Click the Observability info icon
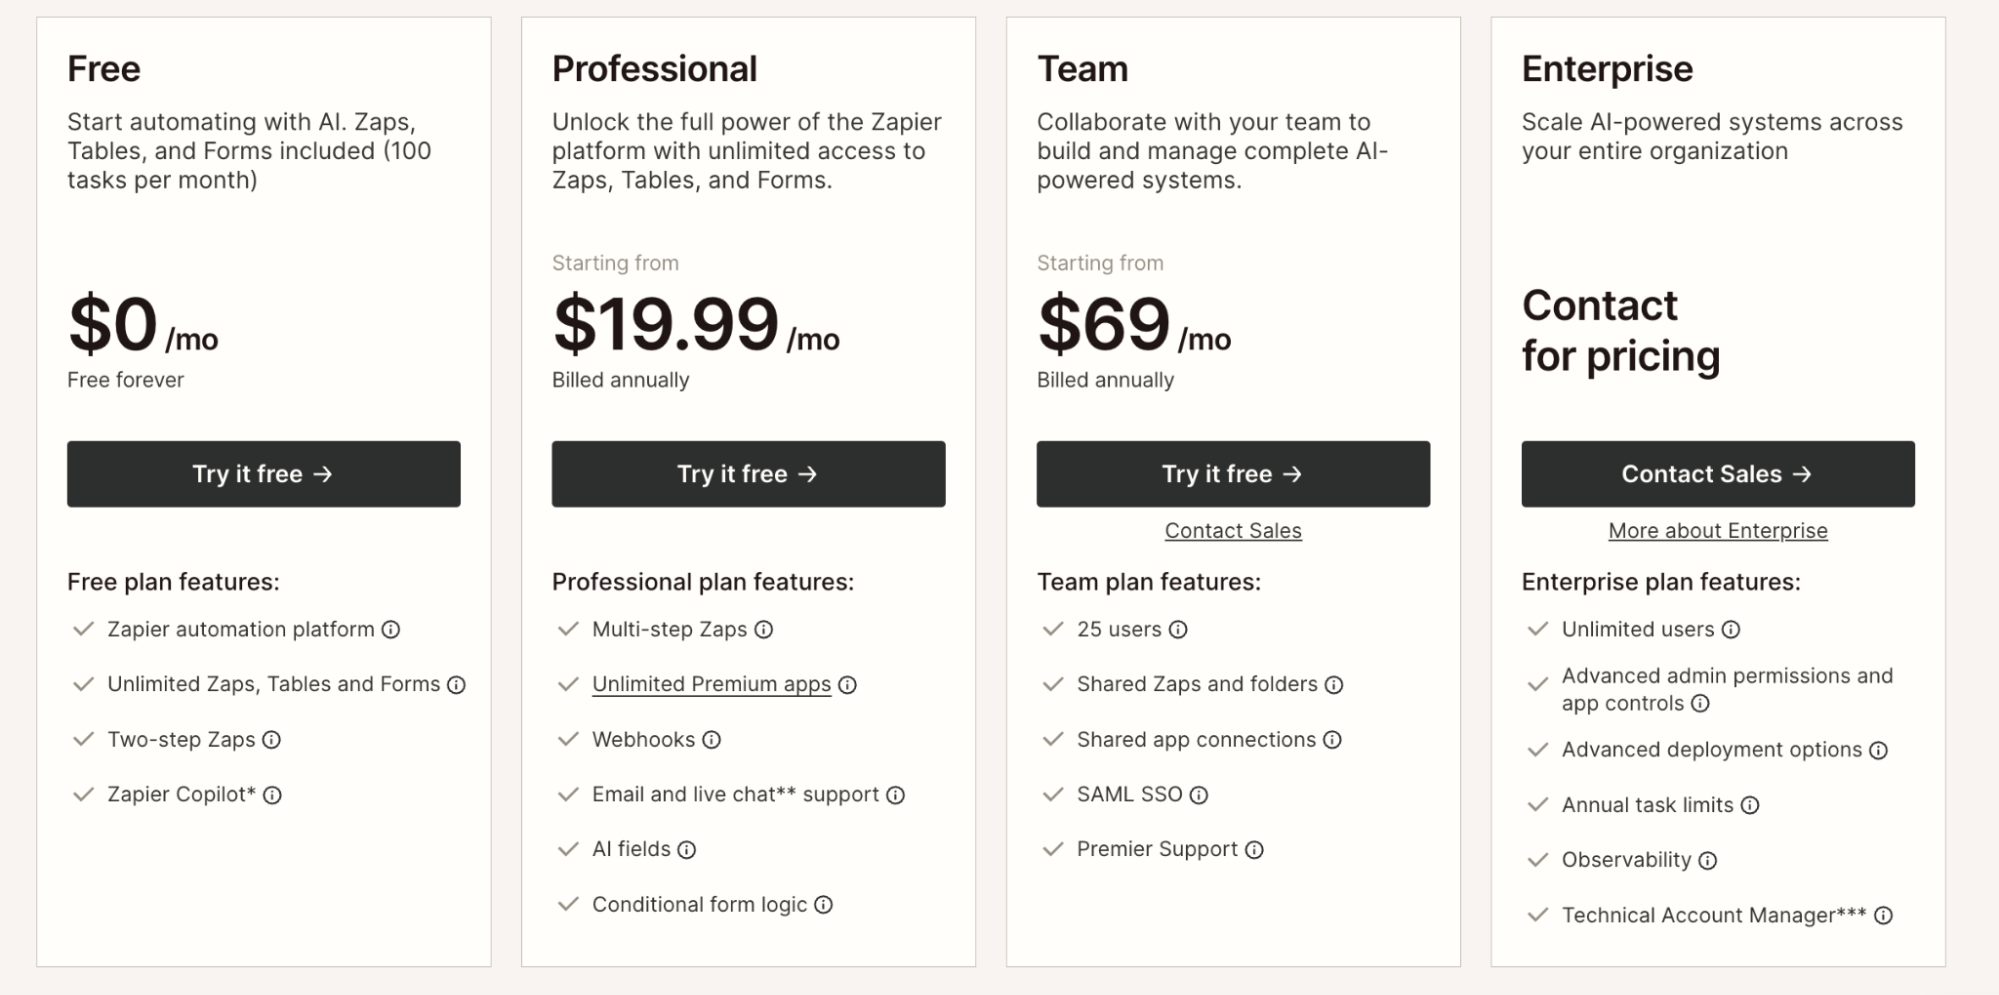The width and height of the screenshot is (1999, 995). point(1708,860)
